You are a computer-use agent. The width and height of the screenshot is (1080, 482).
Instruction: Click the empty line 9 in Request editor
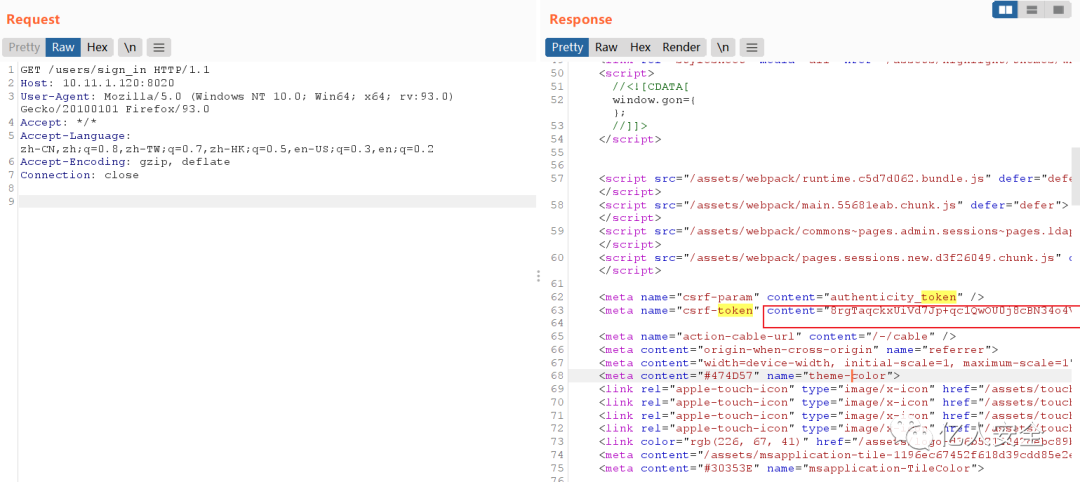[x=277, y=201]
